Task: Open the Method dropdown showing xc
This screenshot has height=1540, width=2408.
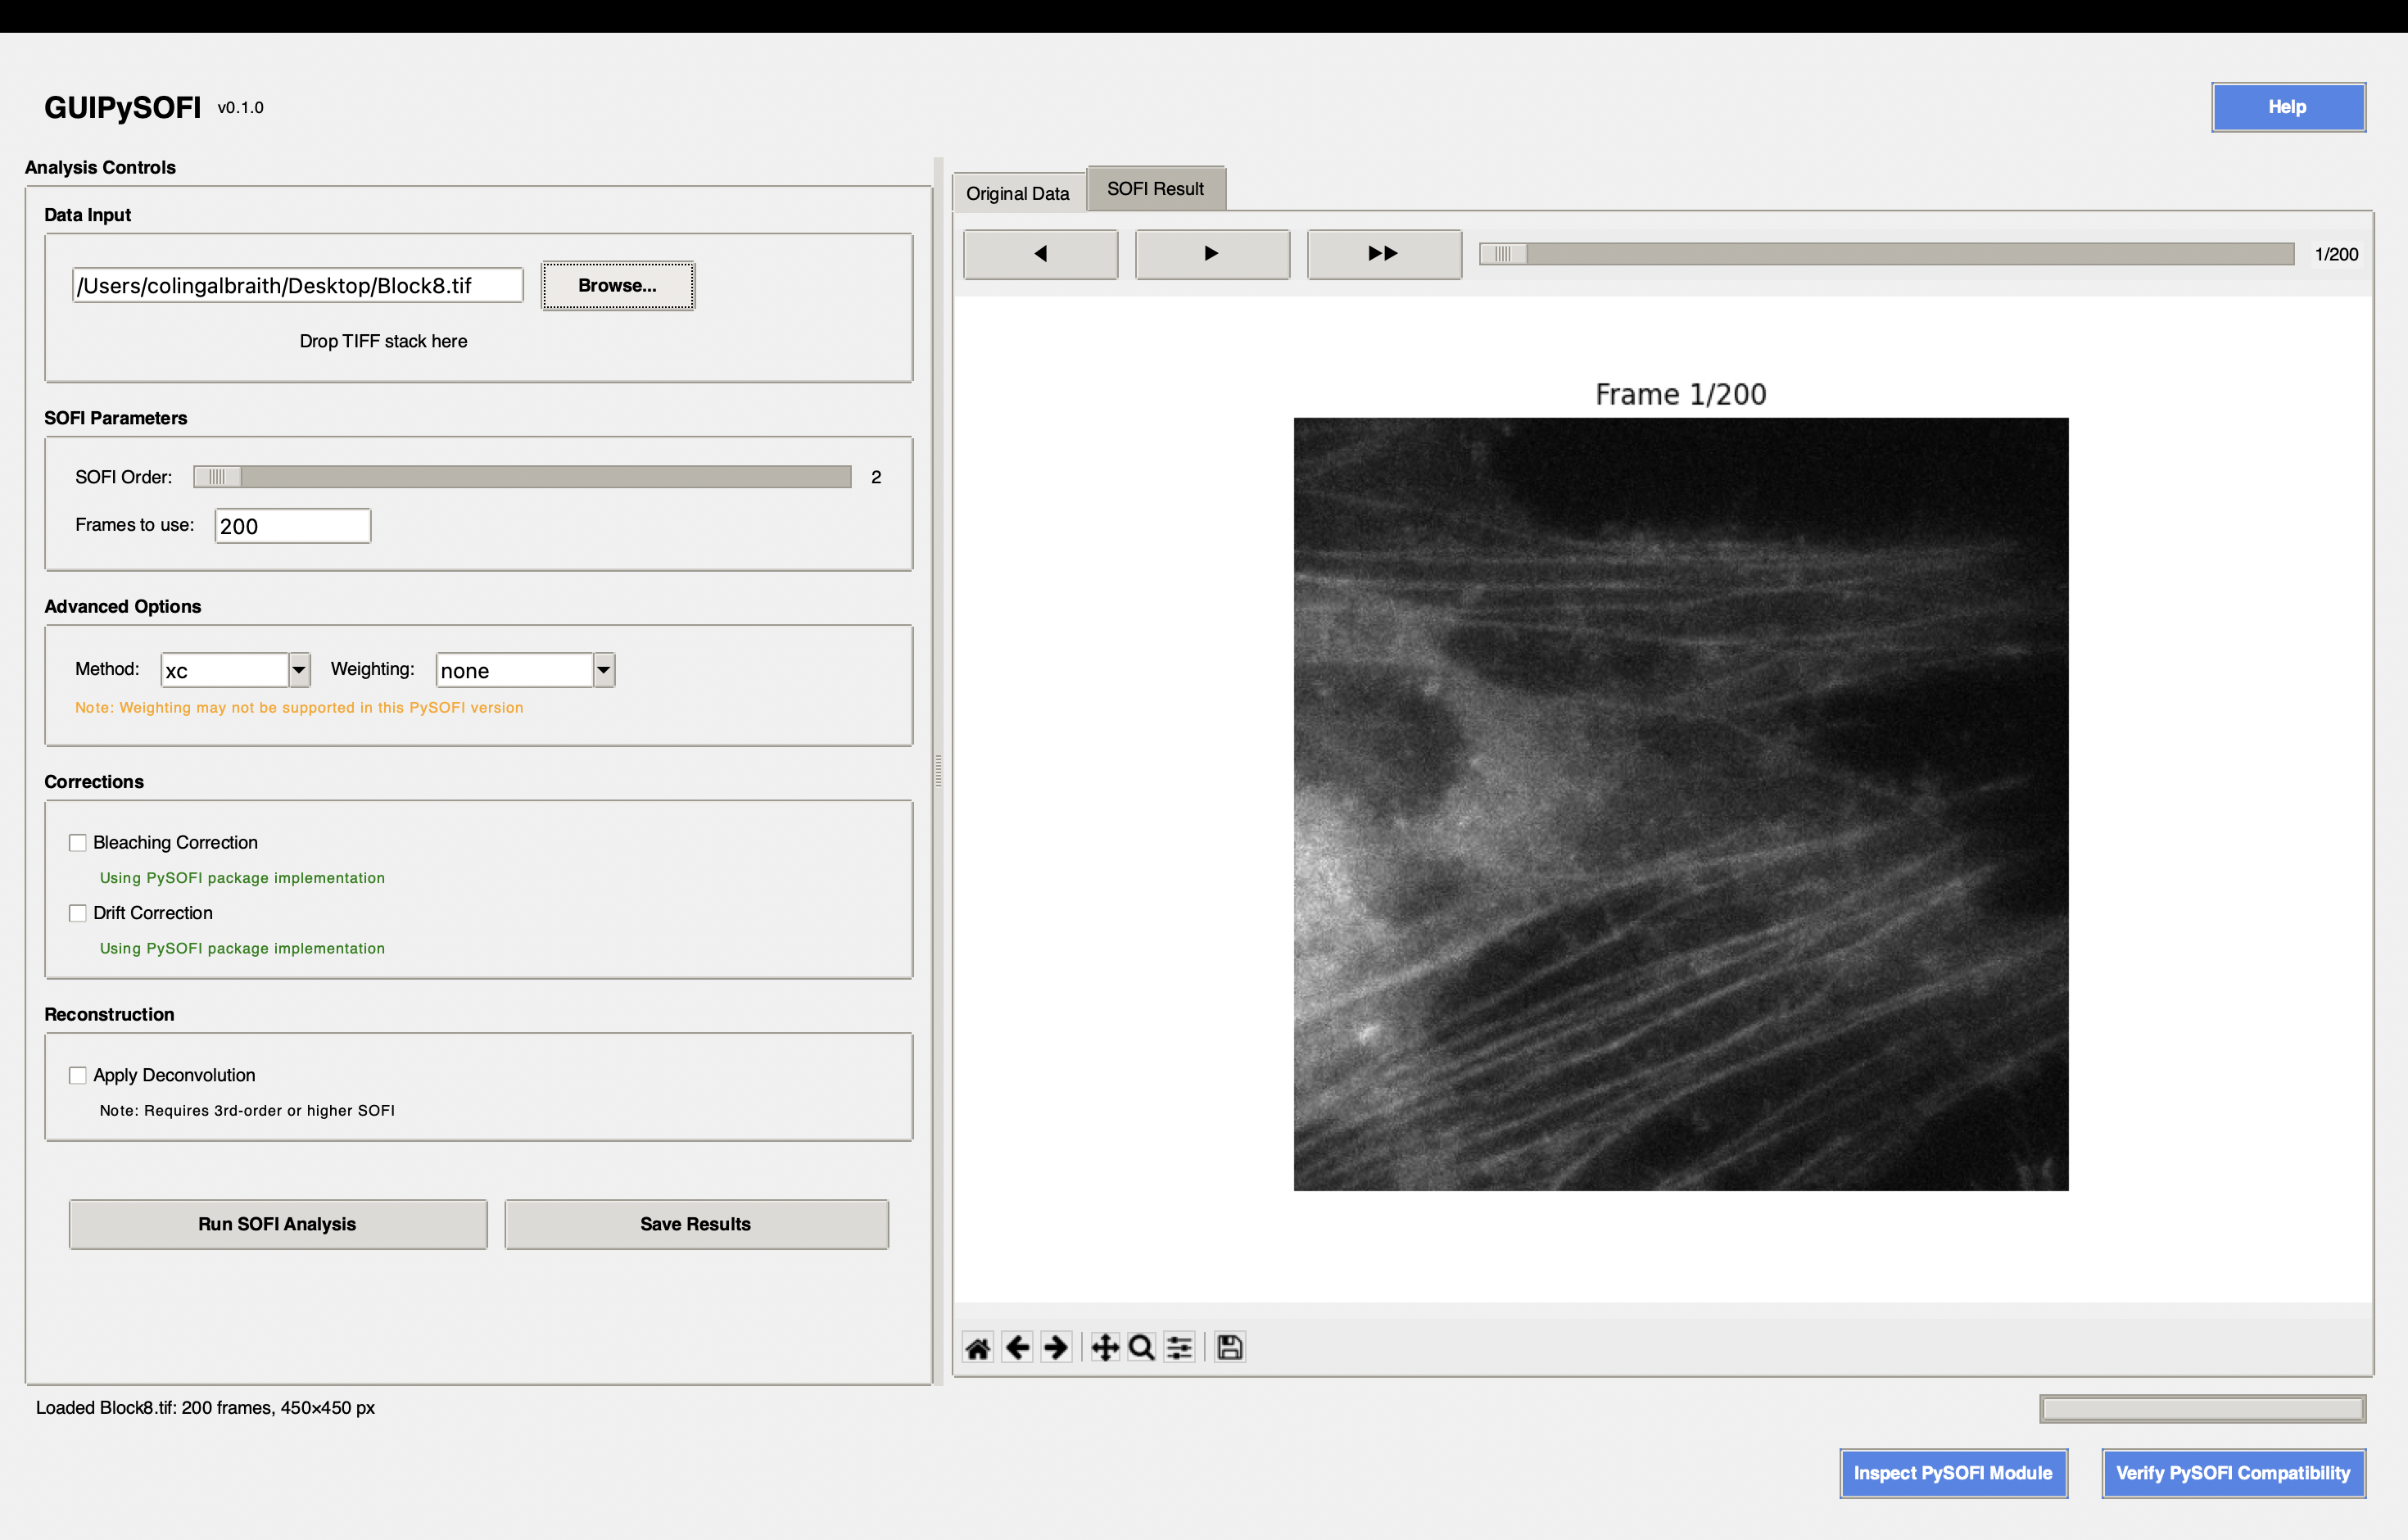Action: [299, 670]
